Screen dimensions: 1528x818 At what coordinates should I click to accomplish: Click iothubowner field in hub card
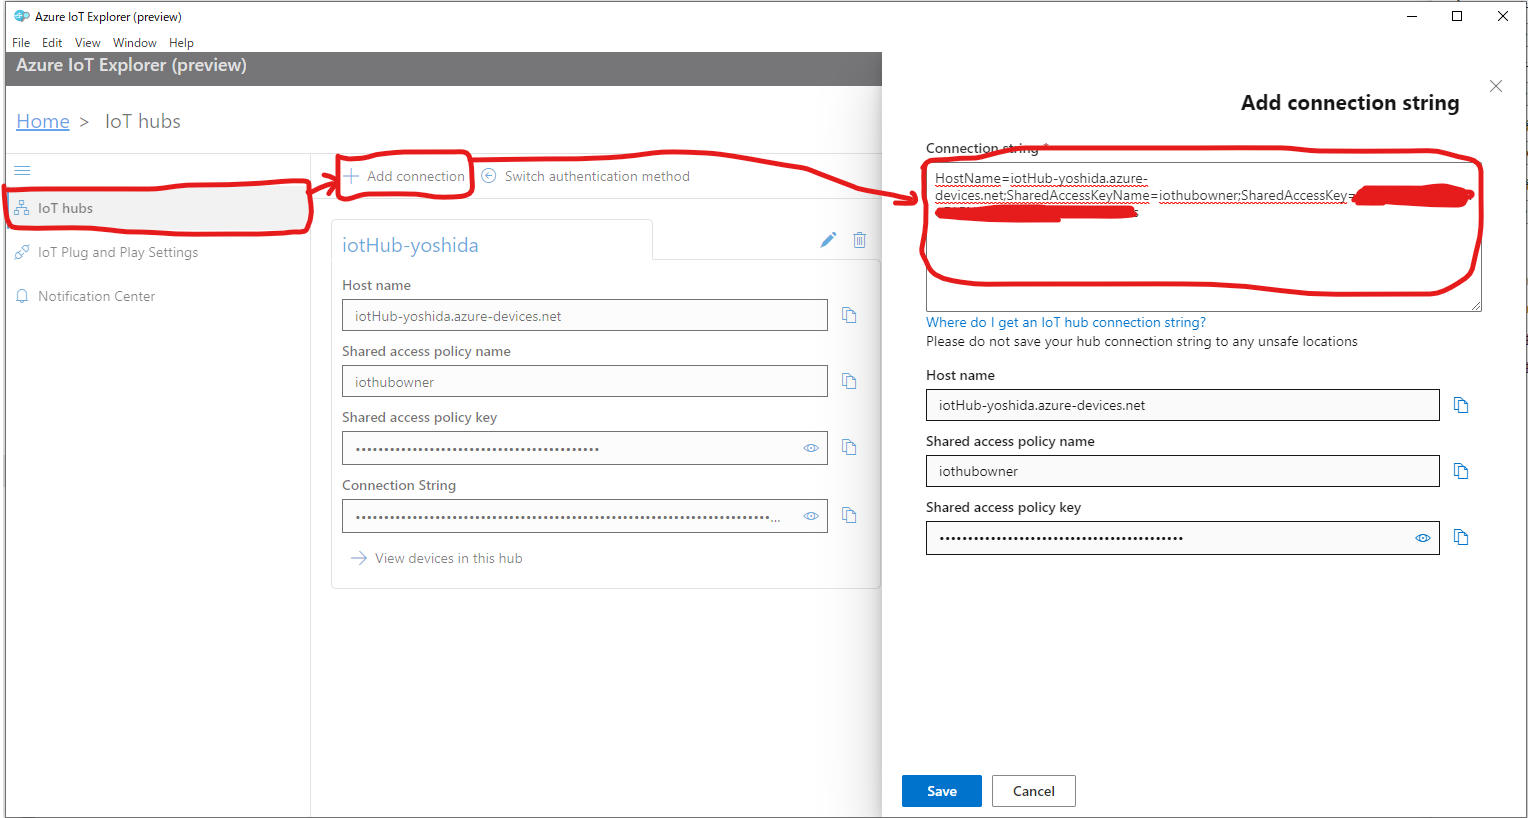point(585,381)
